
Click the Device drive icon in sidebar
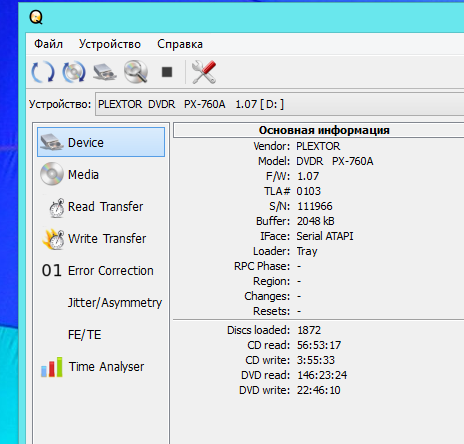coord(52,142)
